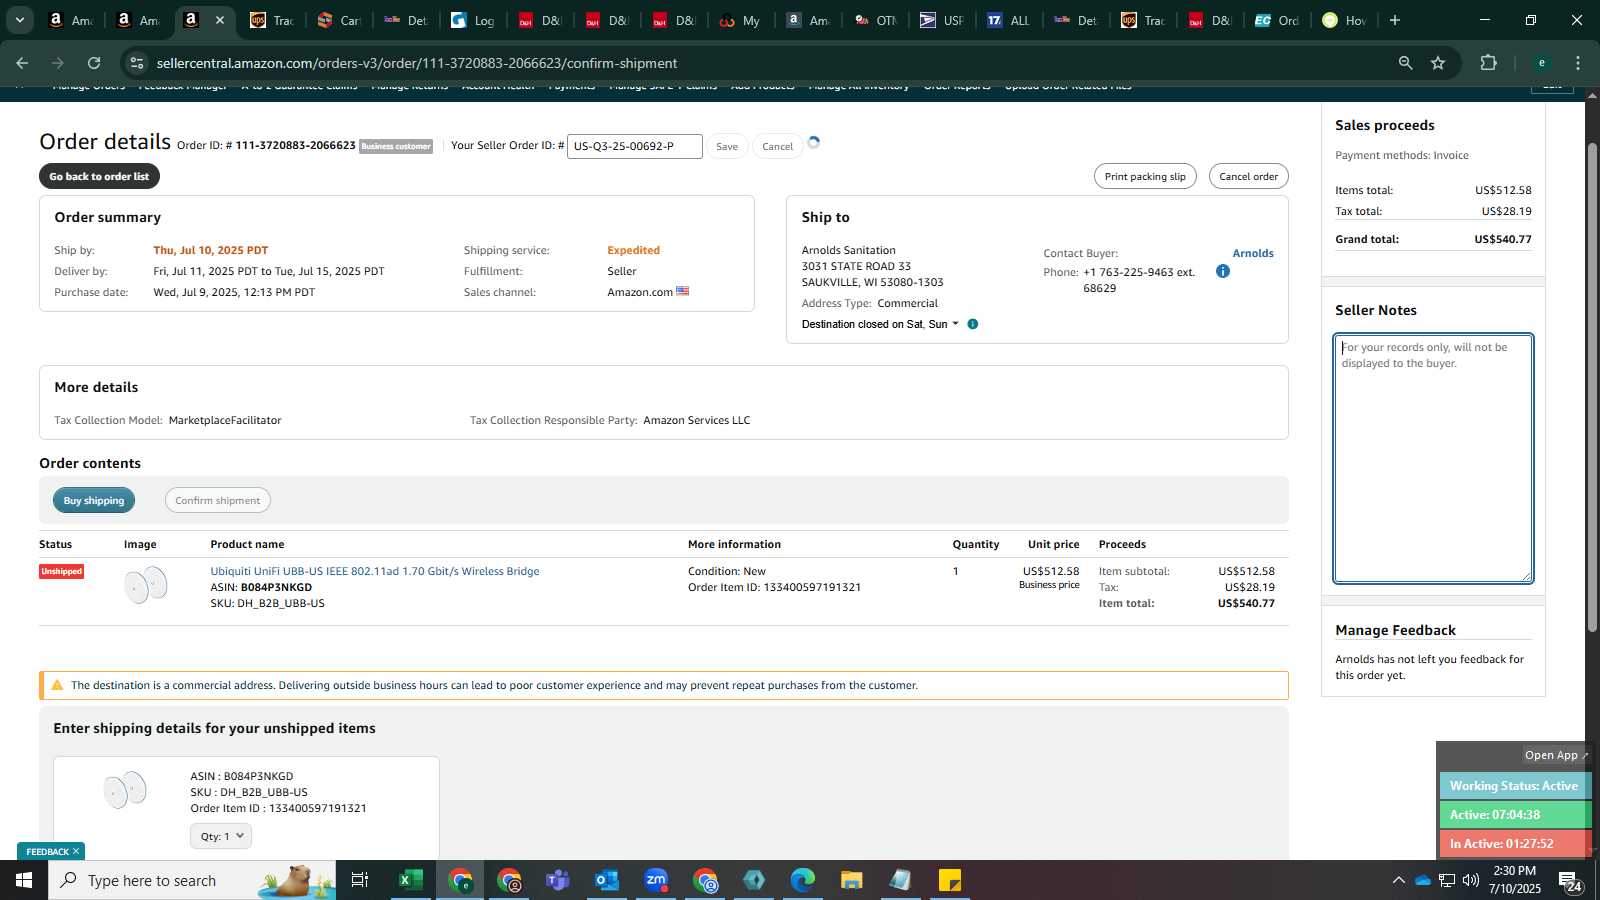Focus the Your Seller Order ID field

click(x=635, y=146)
